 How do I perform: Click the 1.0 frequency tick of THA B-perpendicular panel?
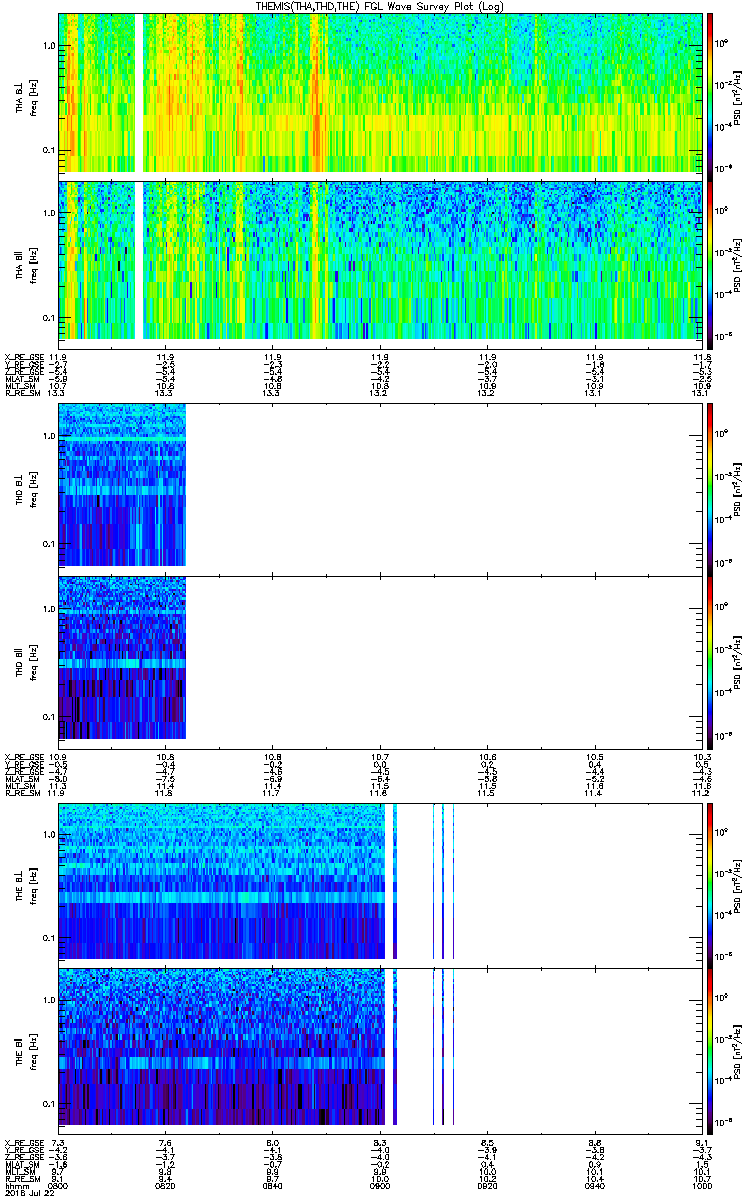point(48,46)
